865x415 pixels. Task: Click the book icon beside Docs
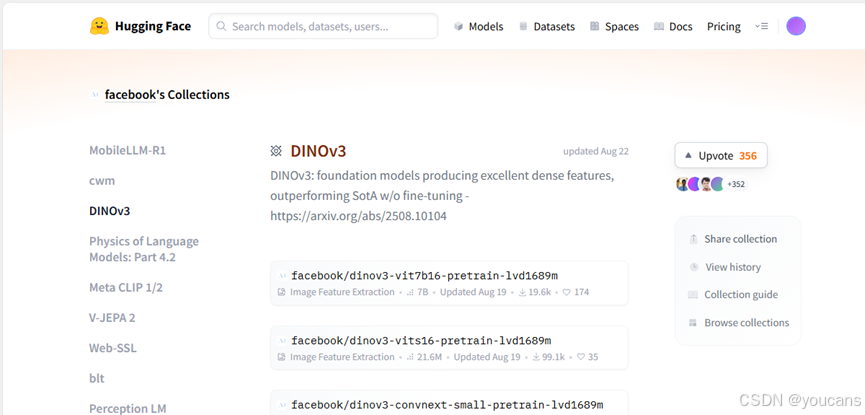coord(659,26)
